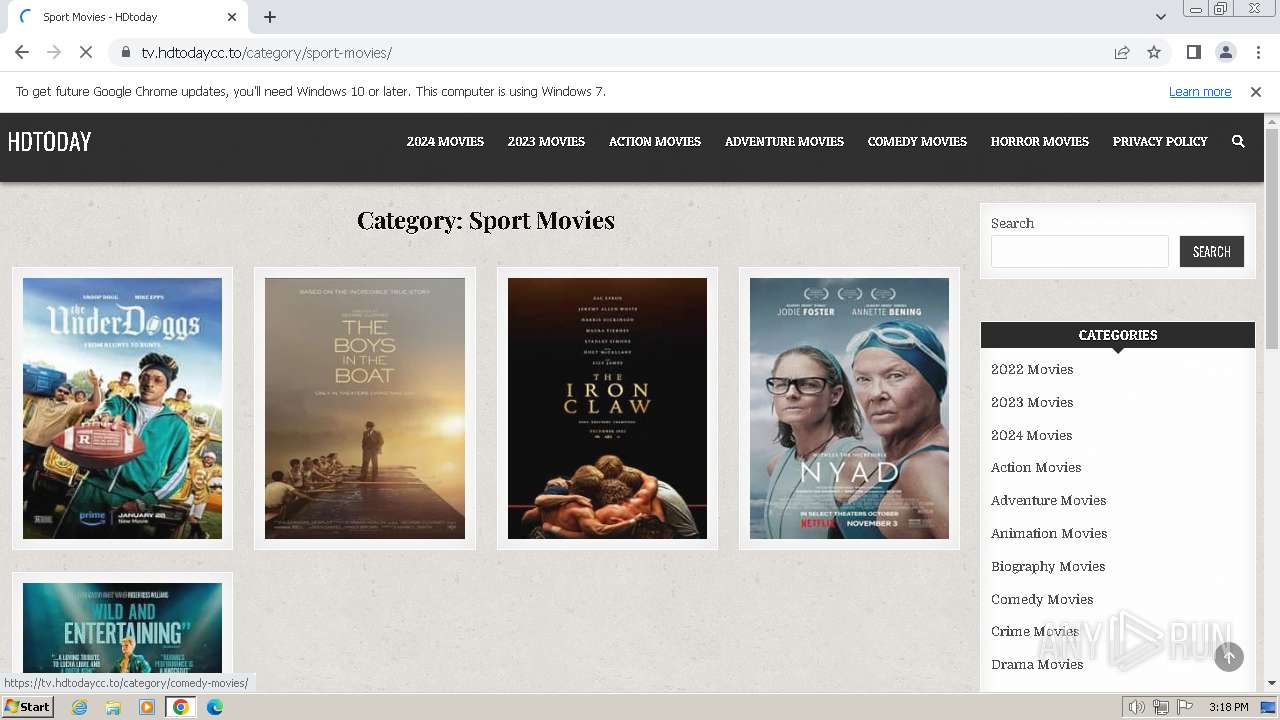This screenshot has width=1280, height=720.
Task: Click the volume speaker tray icon
Action: [x=1137, y=707]
